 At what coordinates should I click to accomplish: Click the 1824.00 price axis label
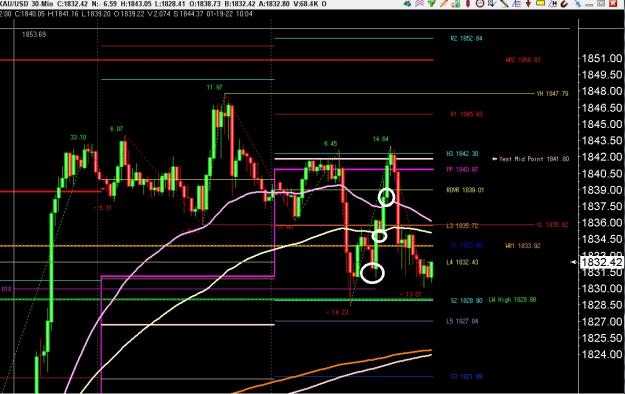[602, 354]
